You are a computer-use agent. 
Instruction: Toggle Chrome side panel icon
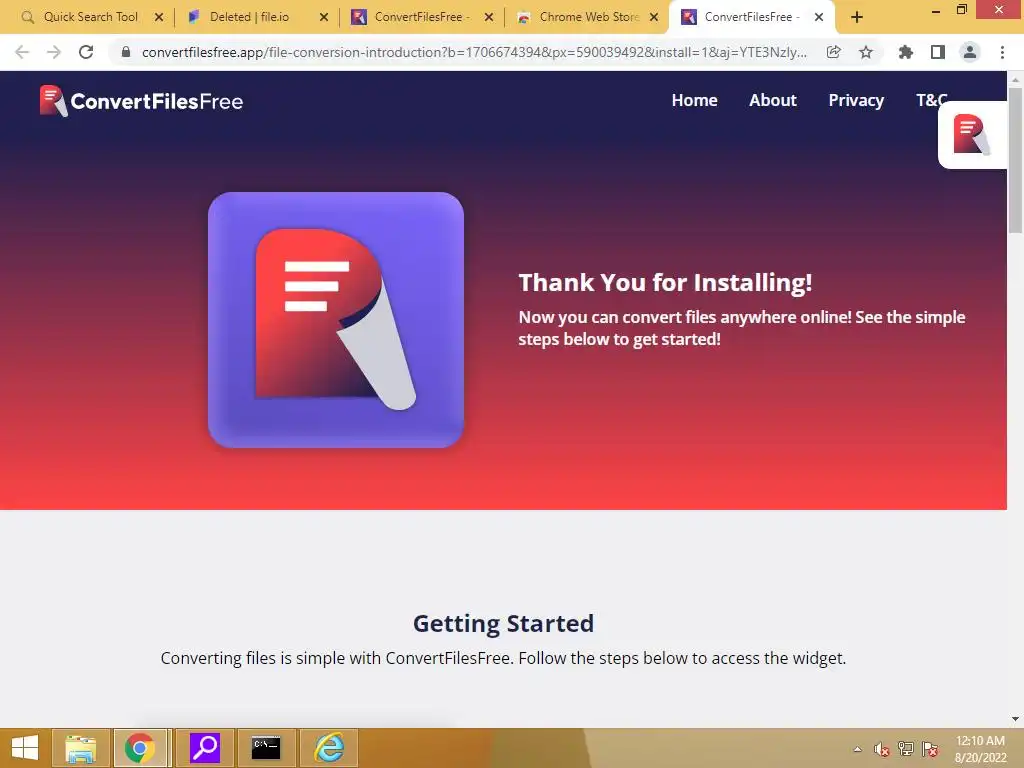938,52
